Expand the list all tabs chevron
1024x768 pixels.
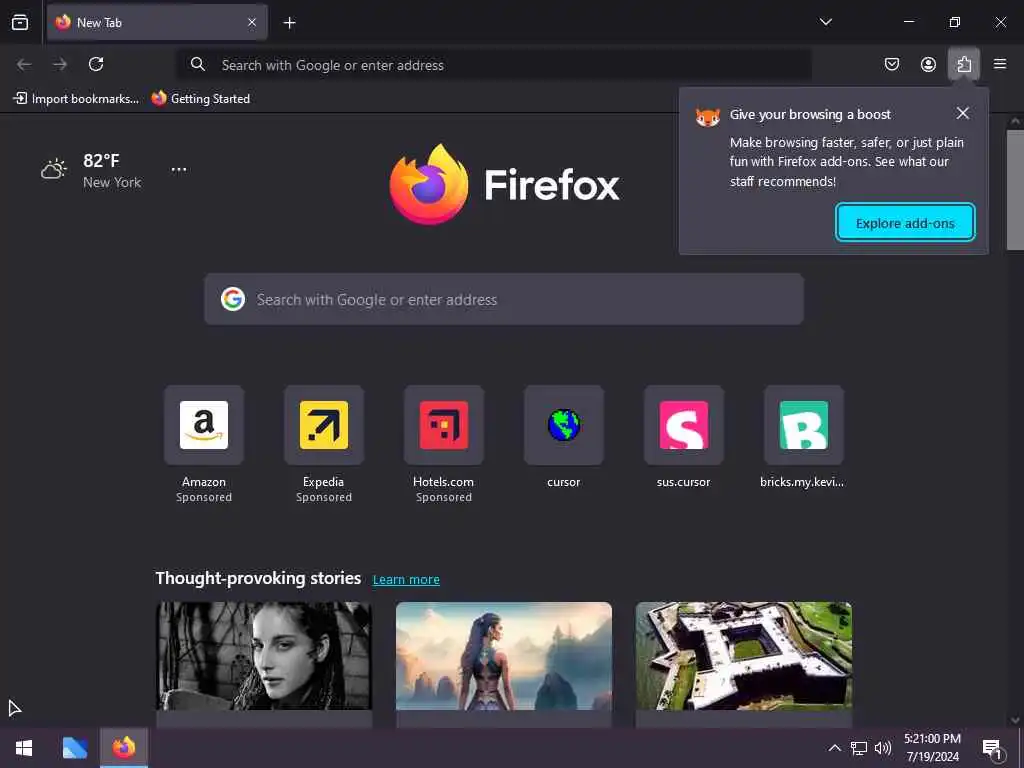[x=825, y=22]
